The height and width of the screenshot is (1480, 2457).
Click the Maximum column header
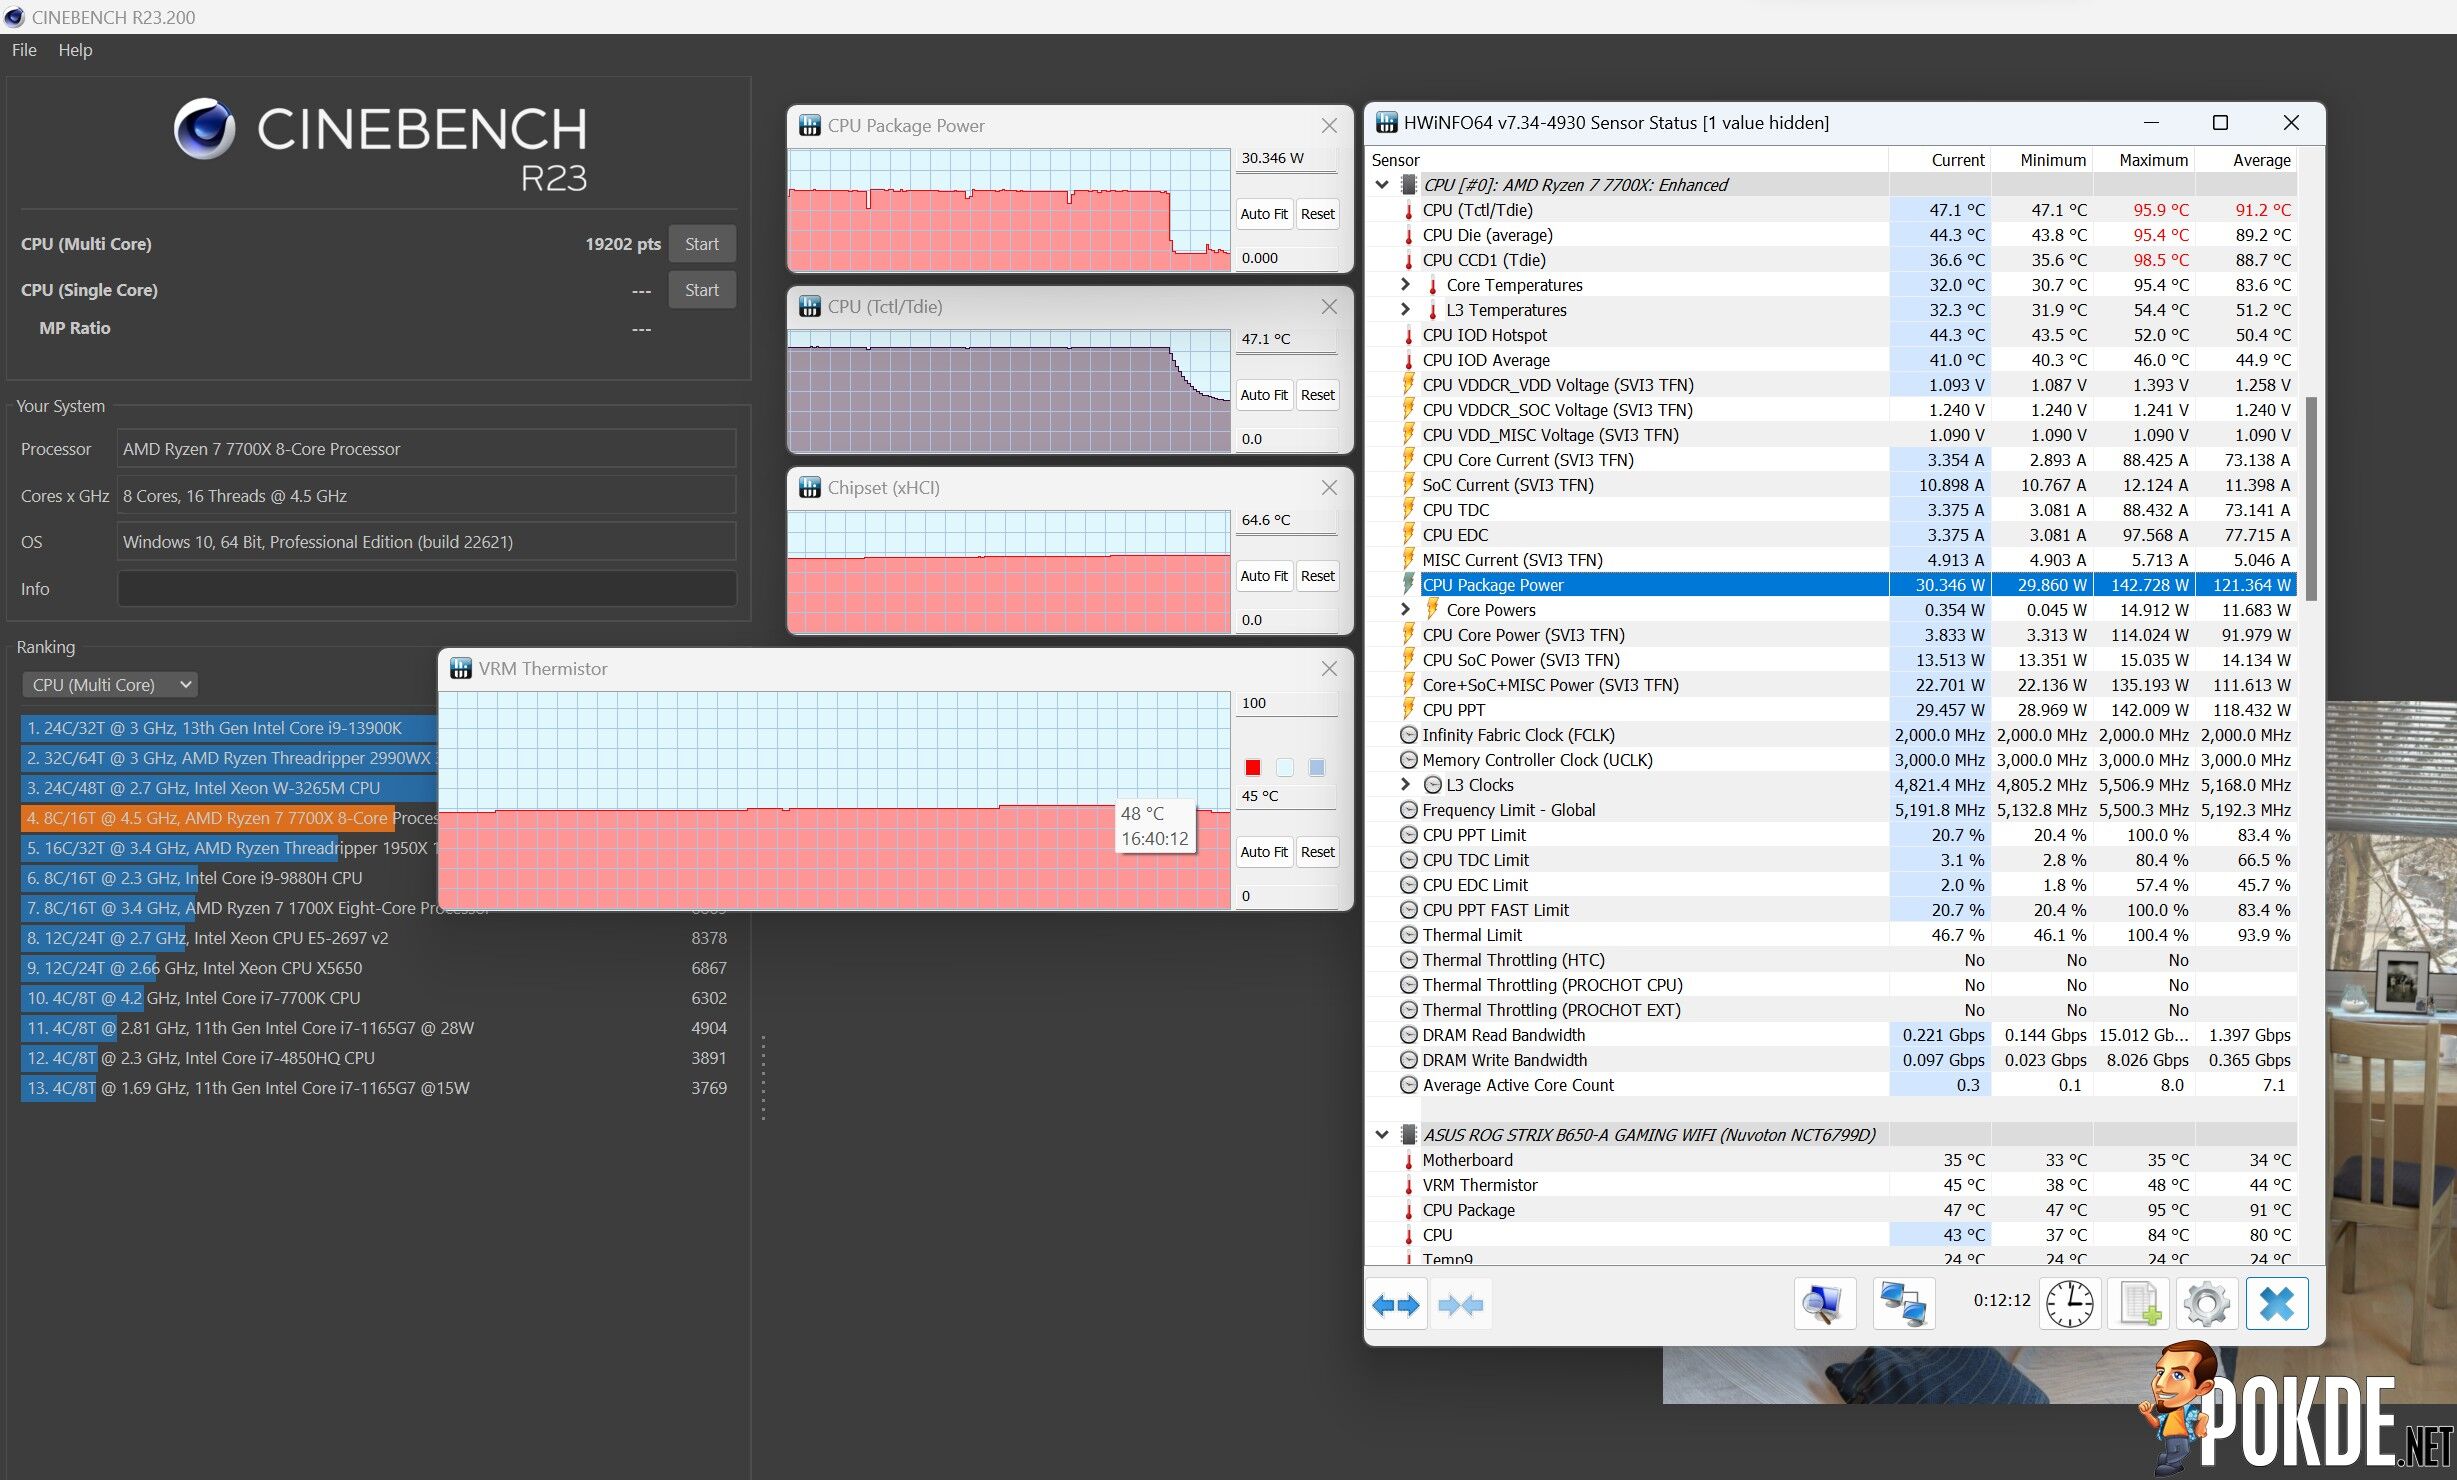(2143, 160)
